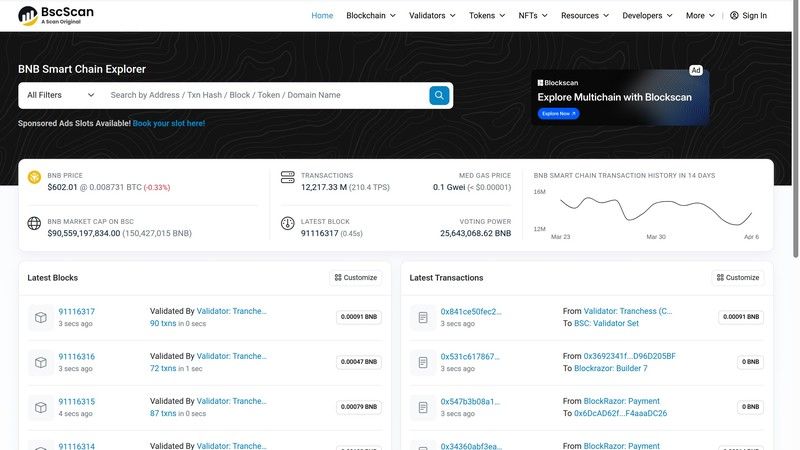Expand the Developers menu
800x450 pixels.
point(647,15)
